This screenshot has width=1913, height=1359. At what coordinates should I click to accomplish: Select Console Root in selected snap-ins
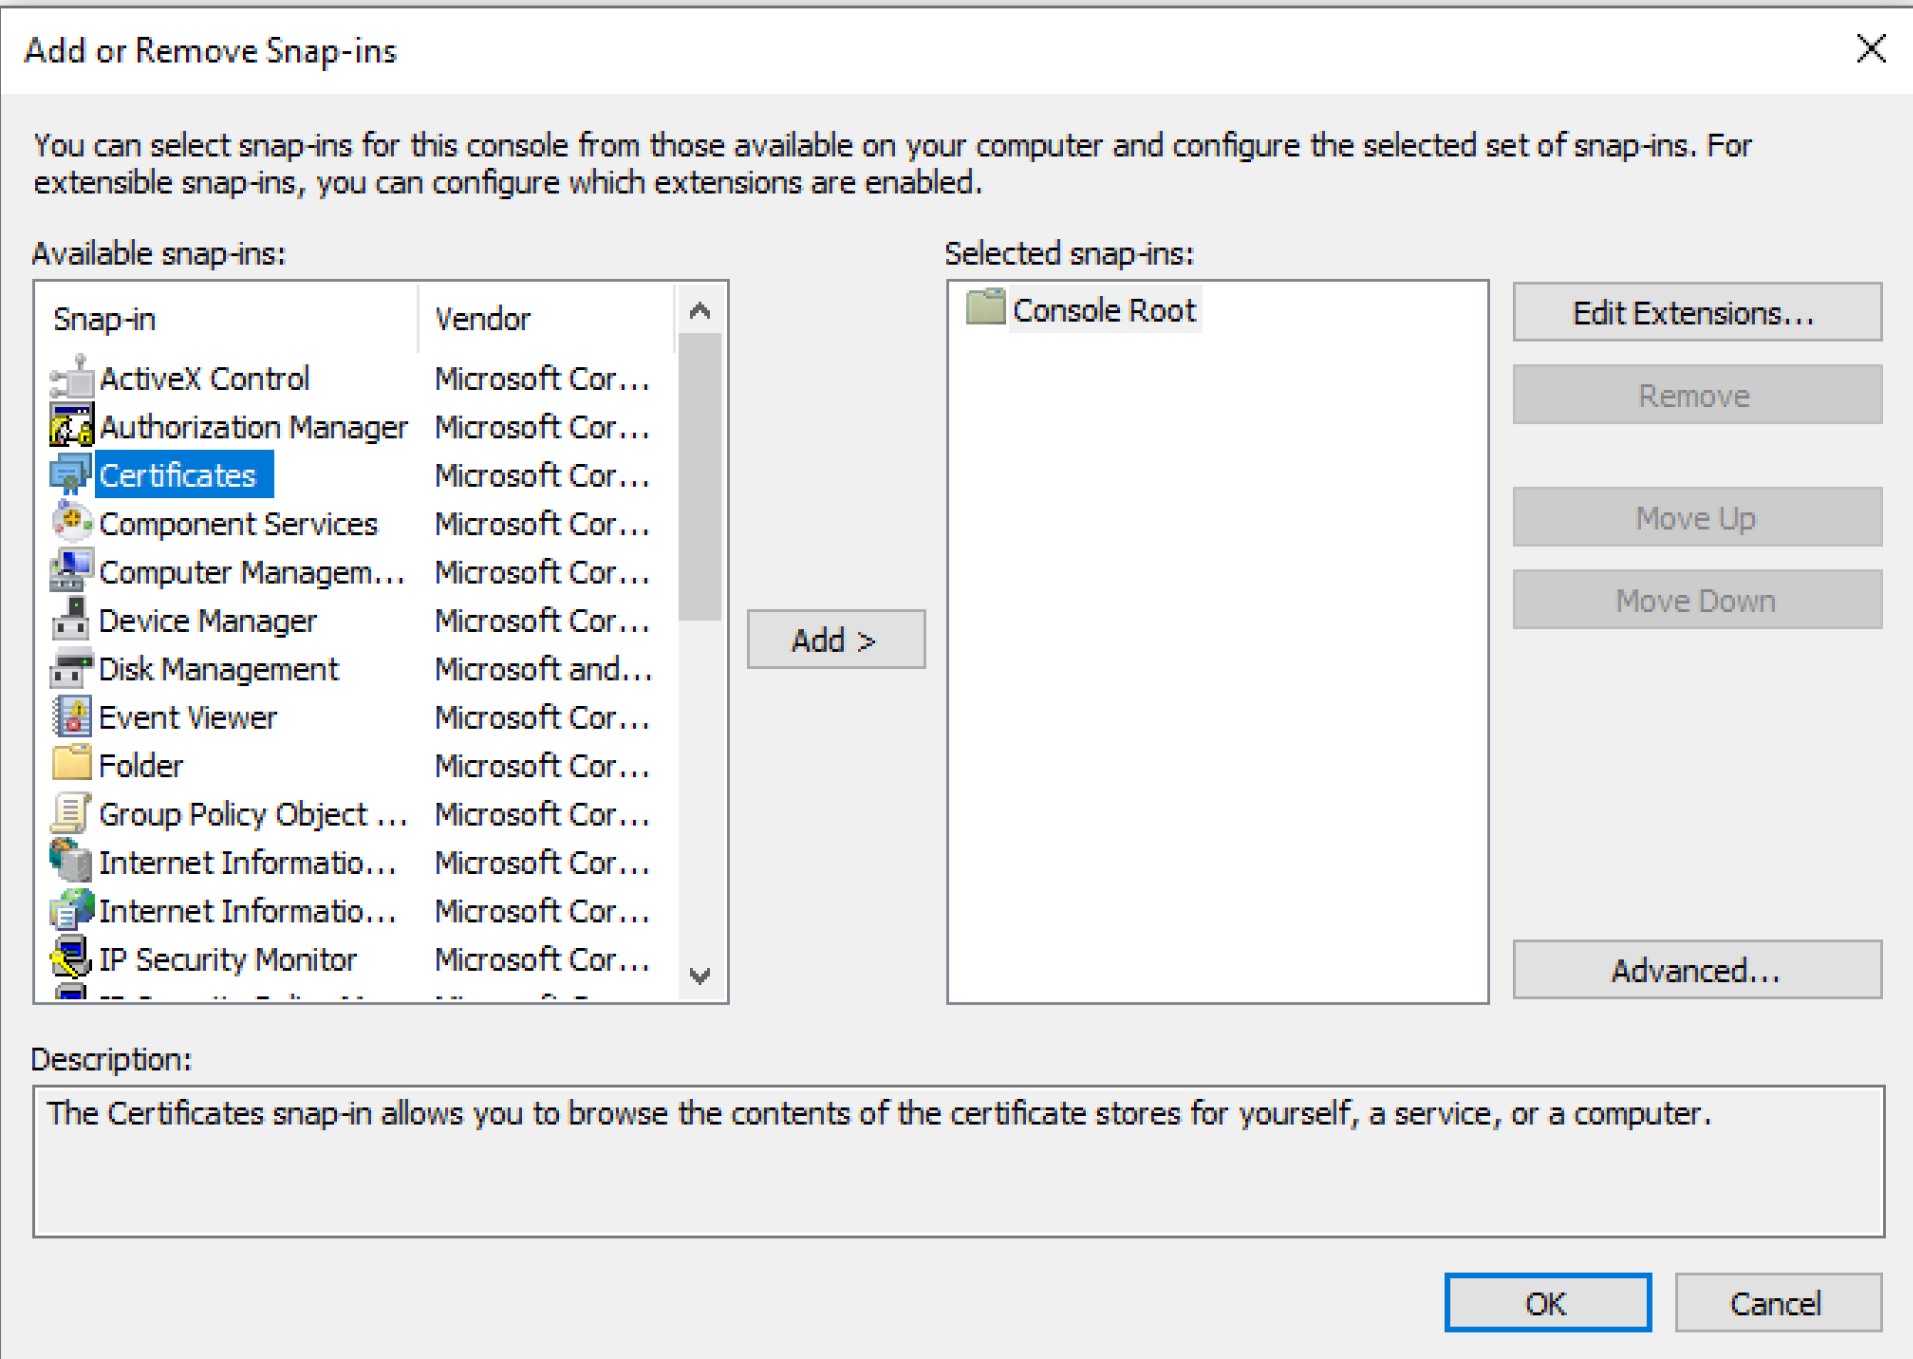(1104, 310)
